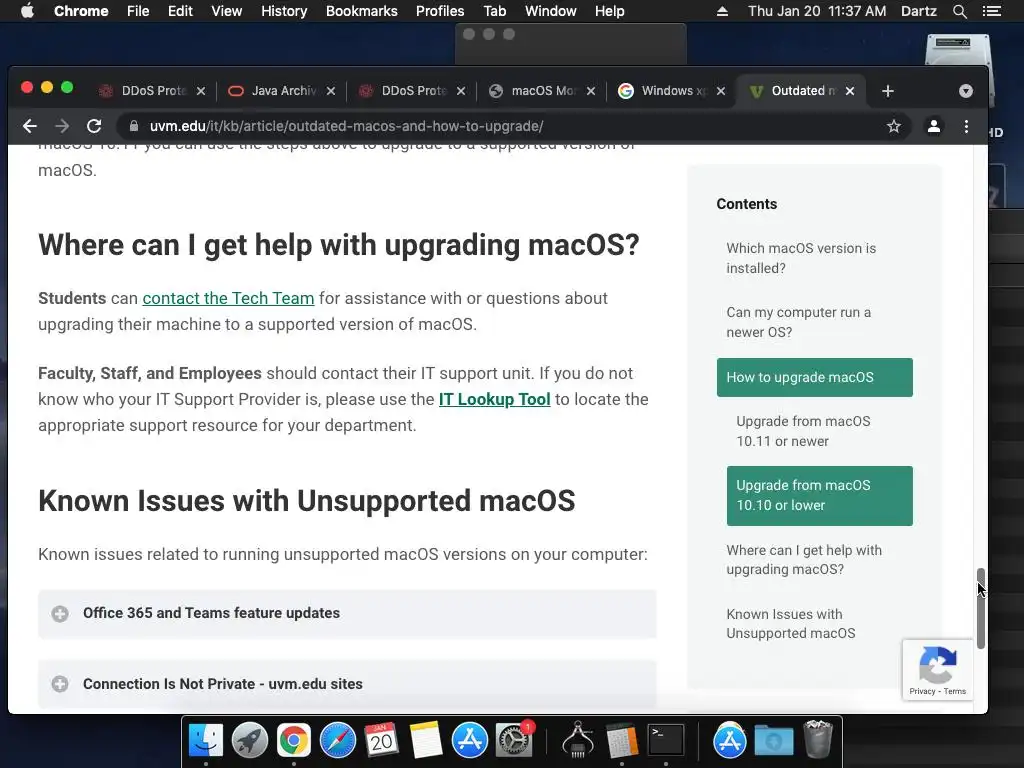
Task: Open the tab search dropdown arrow
Action: tap(966, 91)
